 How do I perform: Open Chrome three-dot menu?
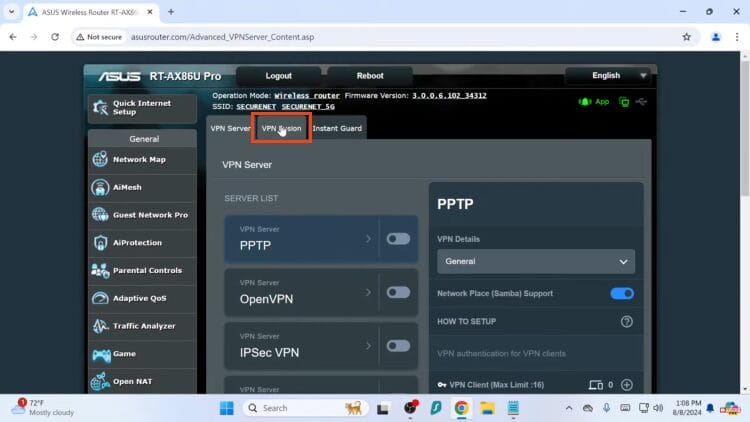point(737,37)
